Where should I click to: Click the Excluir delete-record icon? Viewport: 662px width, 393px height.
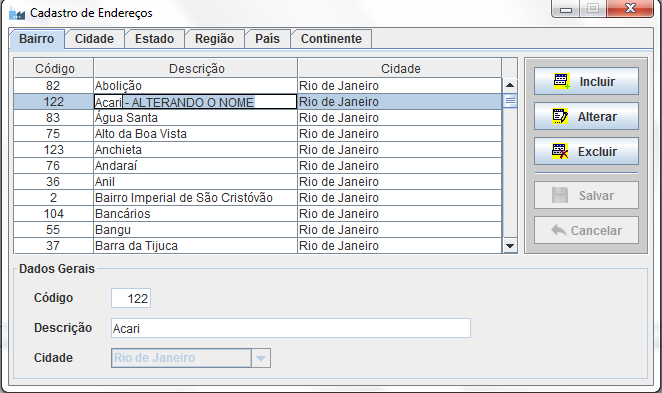(x=560, y=151)
